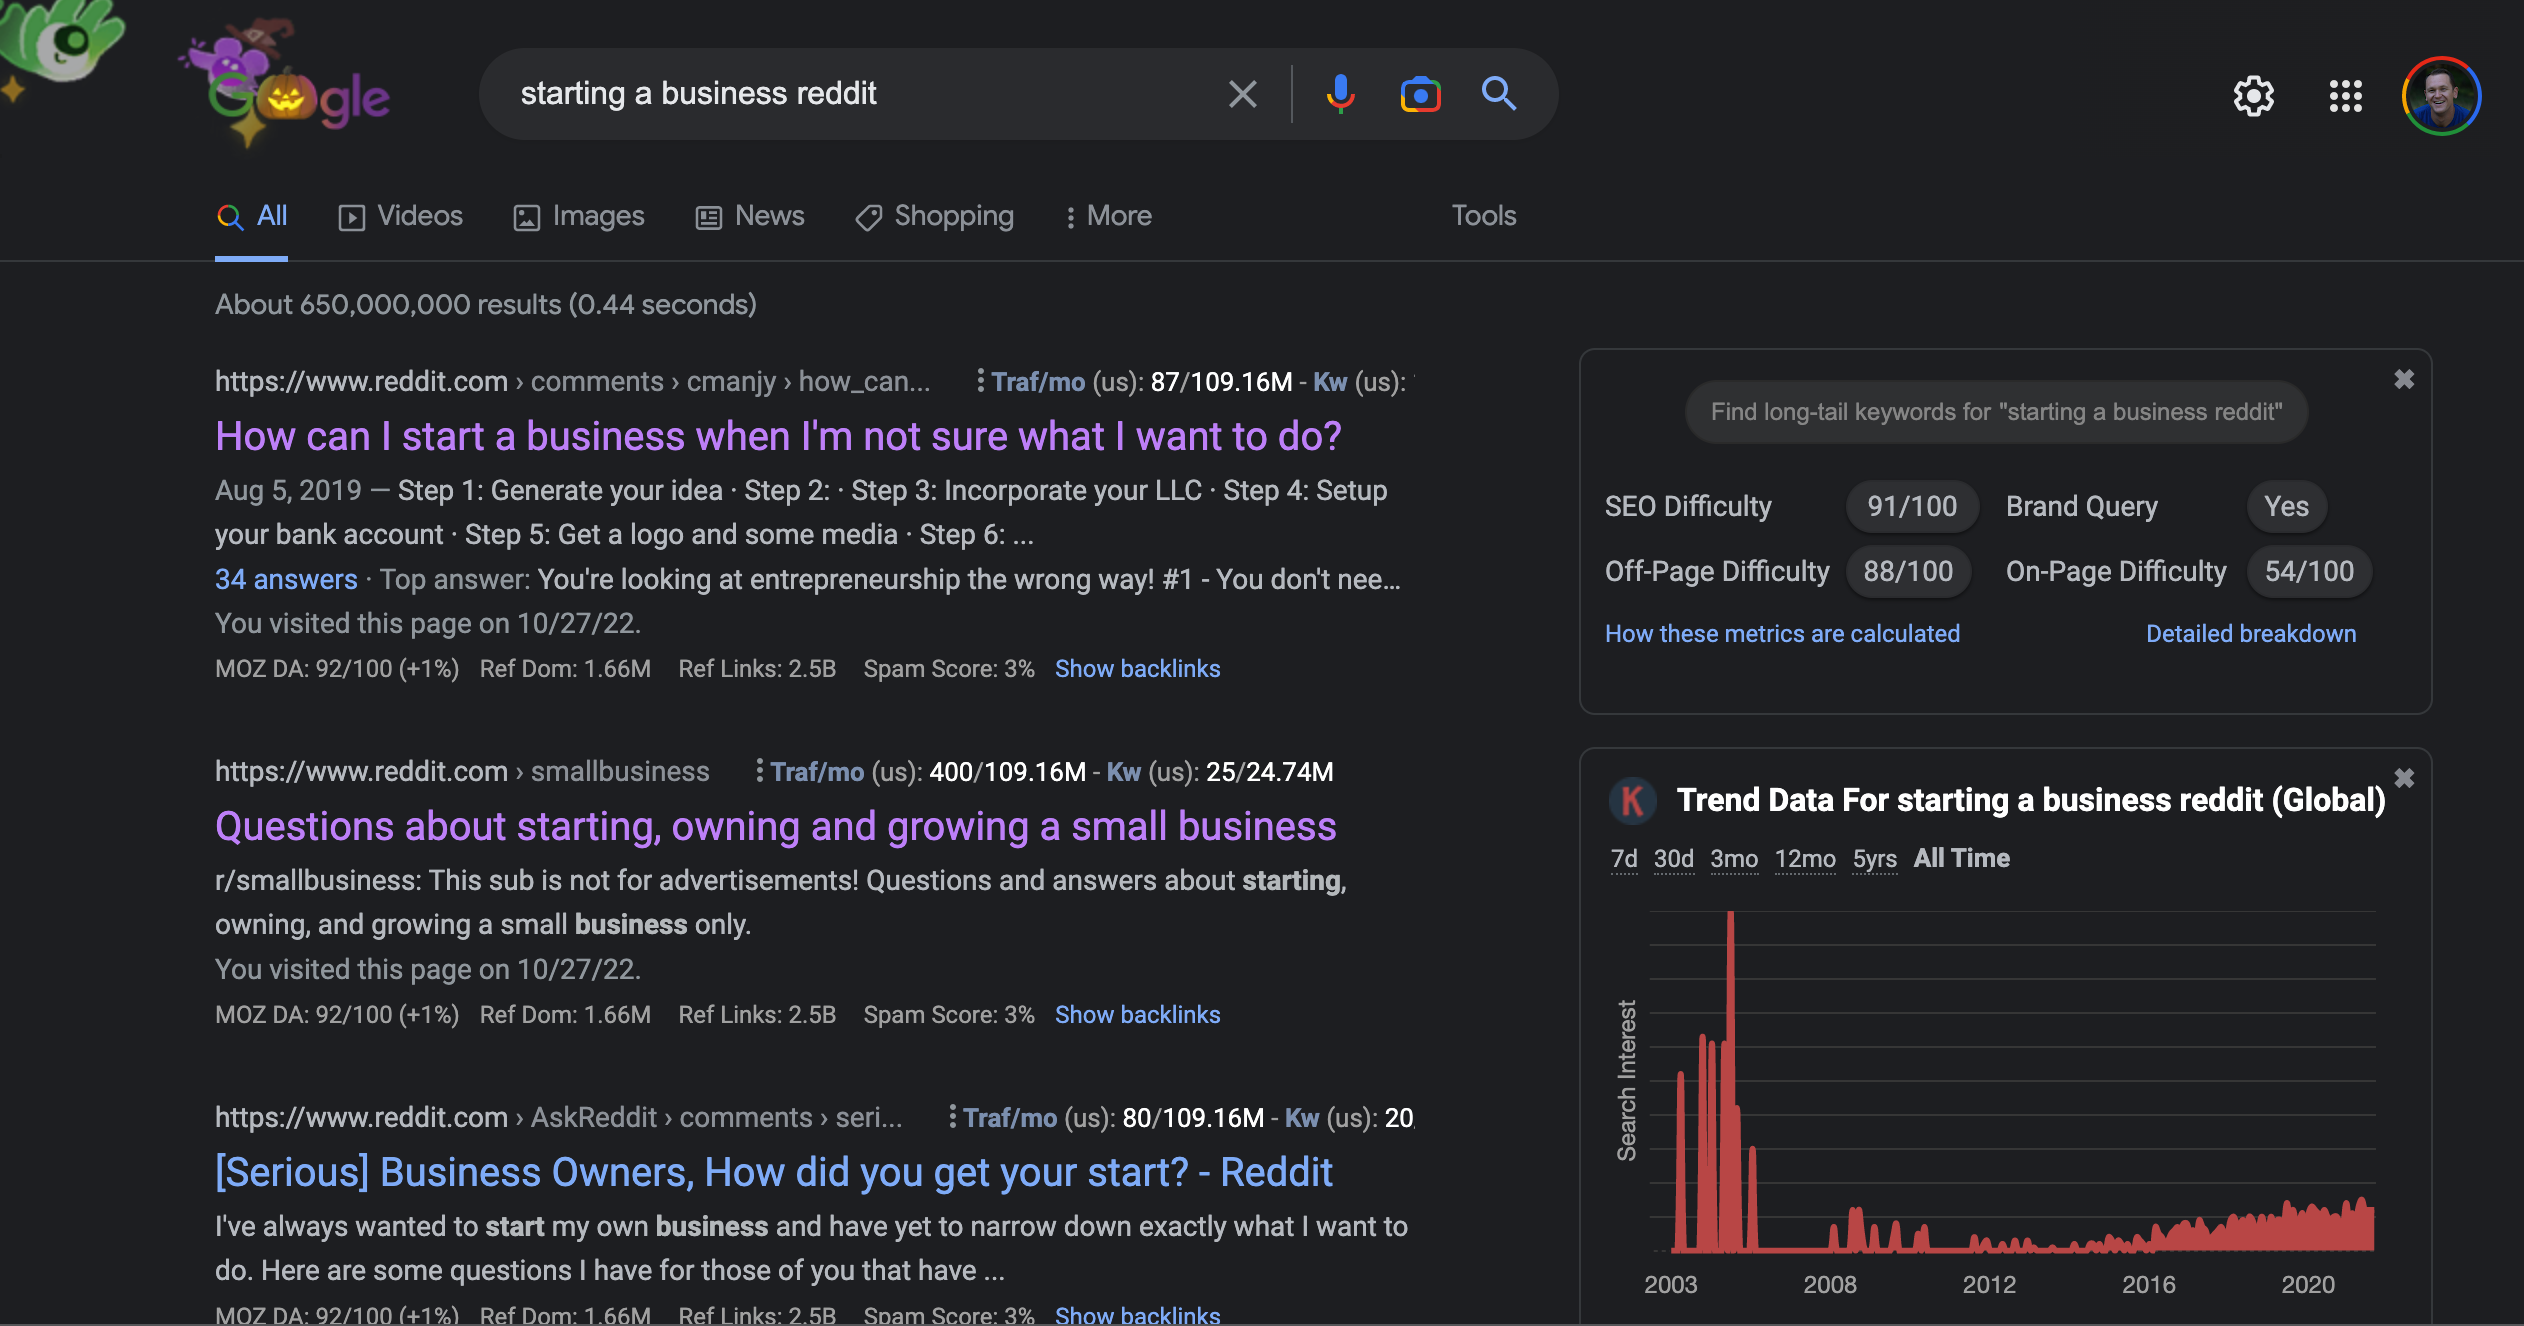The image size is (2524, 1326).
Task: Open Google Lens camera search
Action: pyautogui.click(x=1420, y=95)
